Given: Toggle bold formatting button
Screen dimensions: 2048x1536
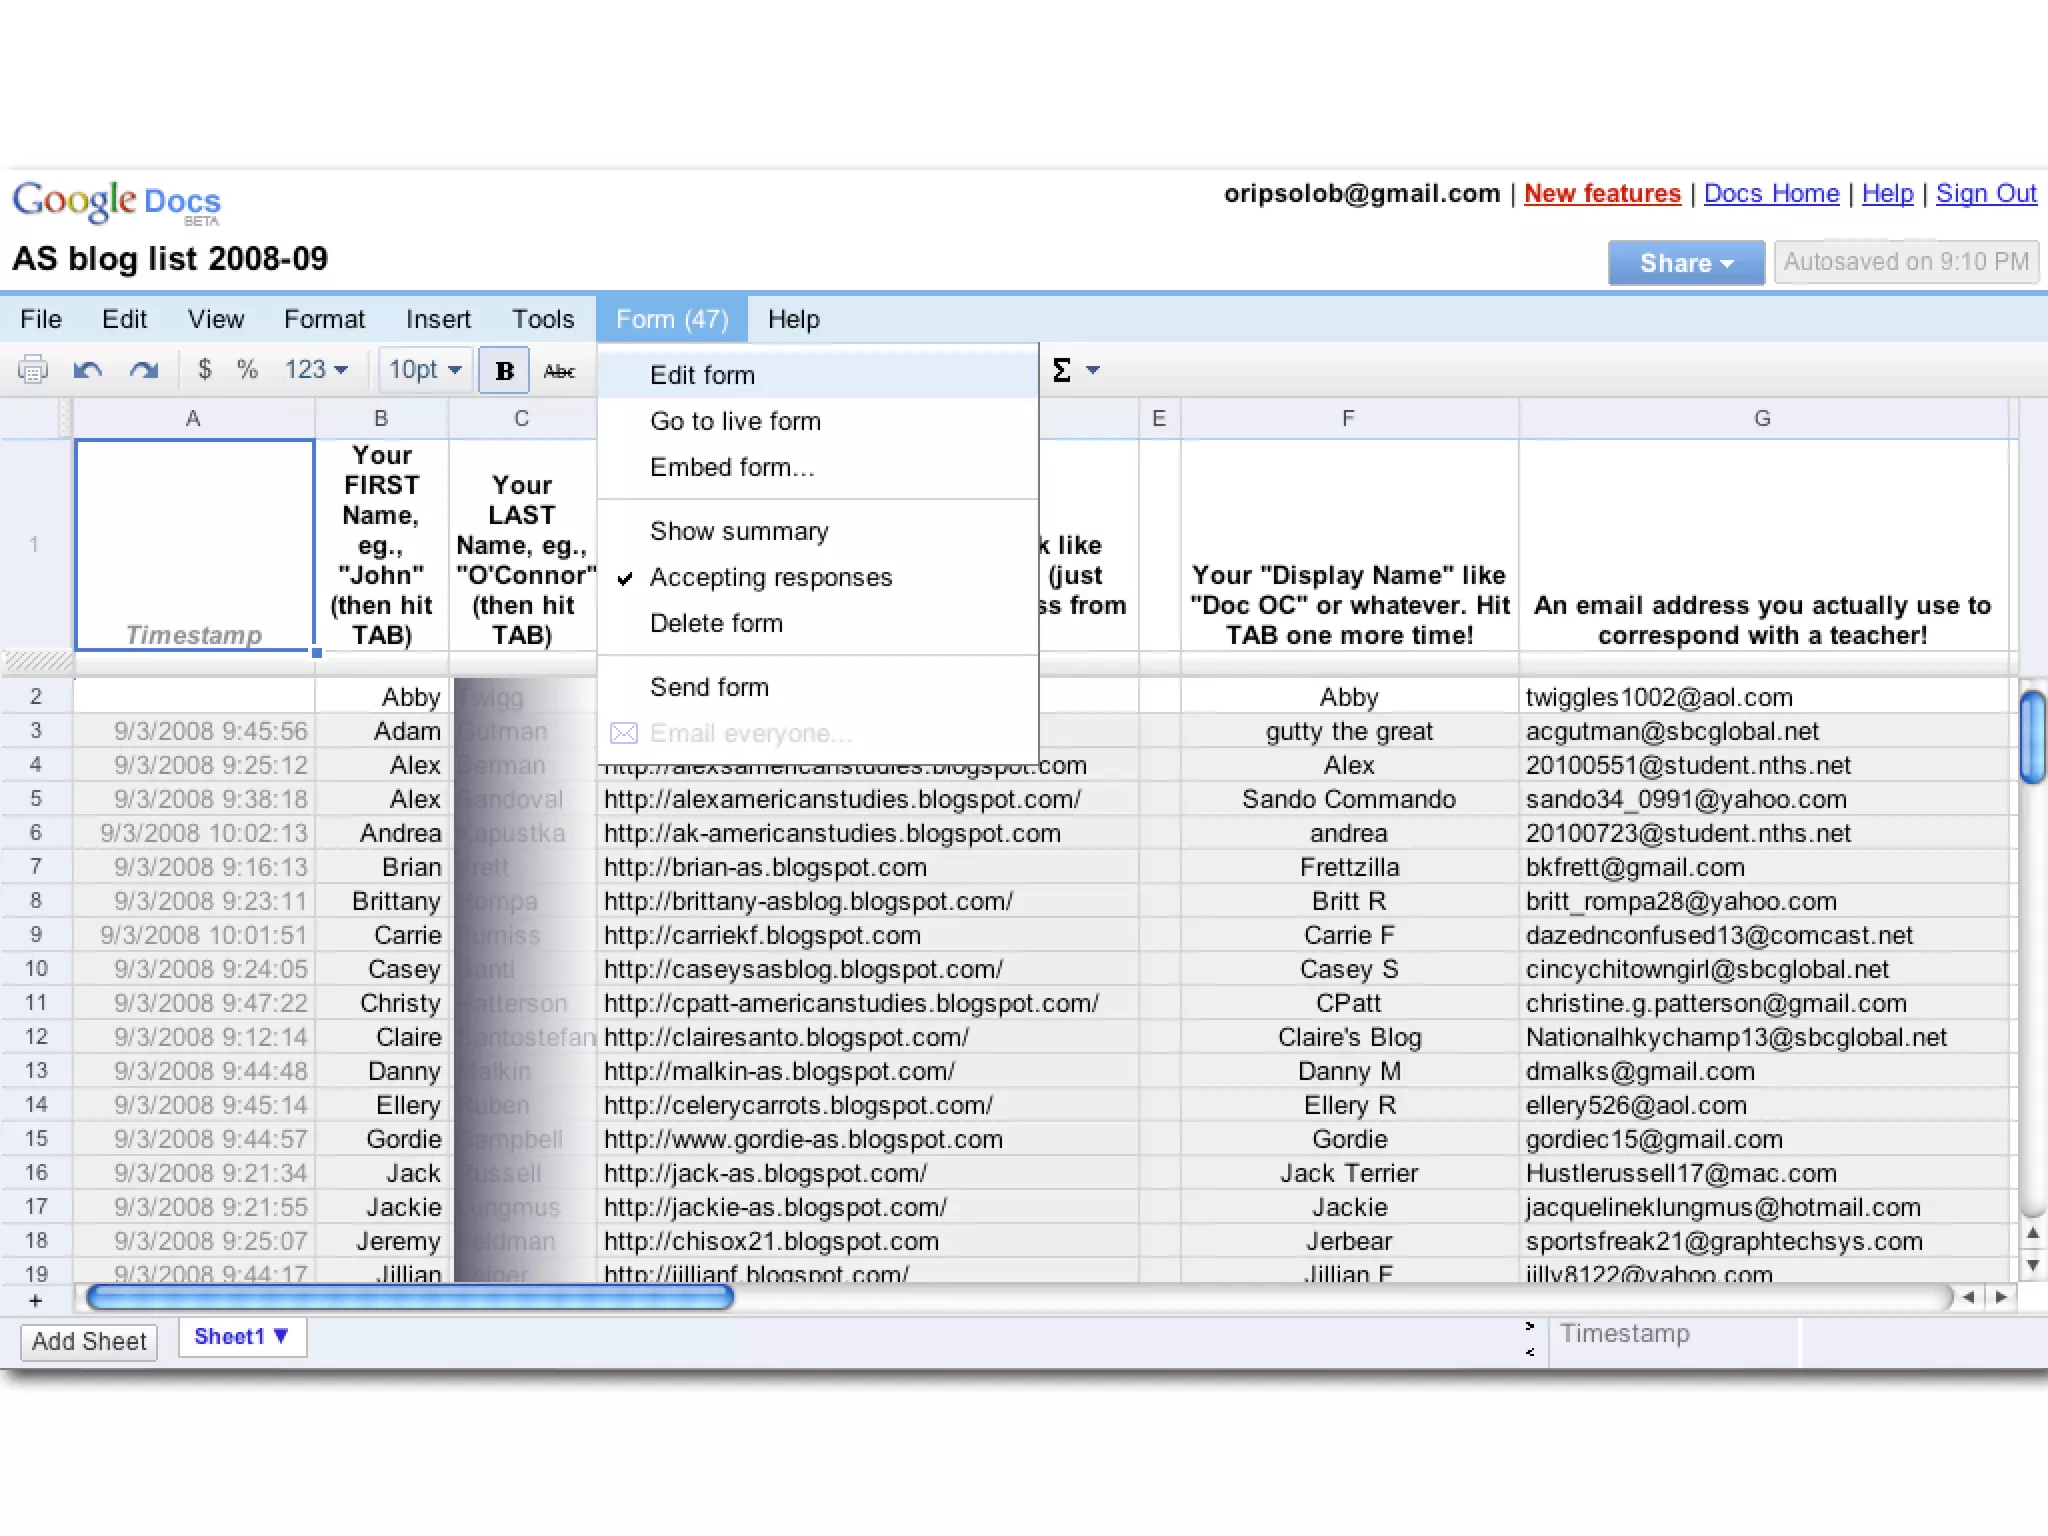Looking at the screenshot, I should pos(504,371).
